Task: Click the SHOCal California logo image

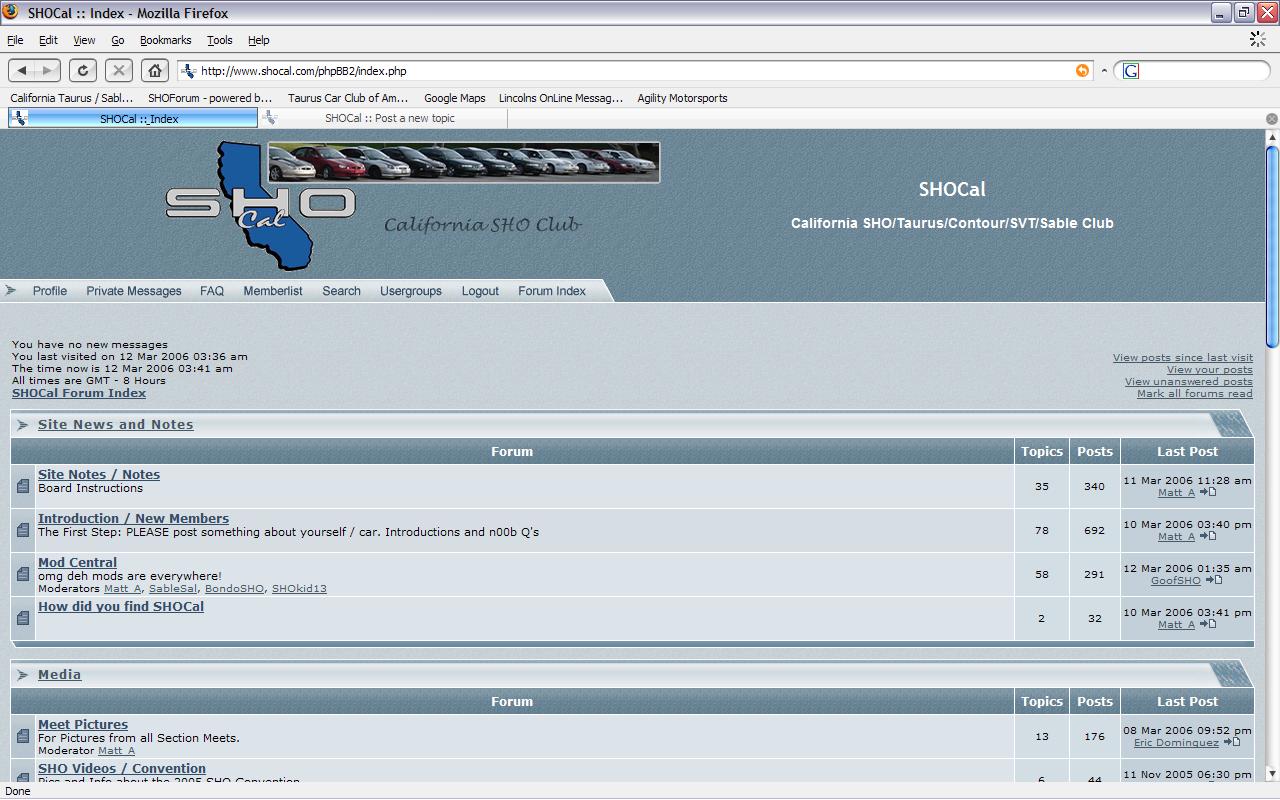Action: [262, 206]
